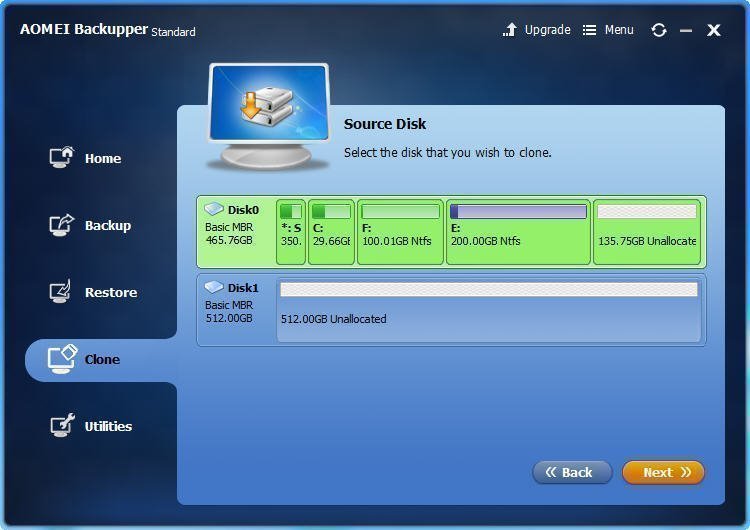The width and height of the screenshot is (750, 530).
Task: Select the E: 200.00GB Ntfs partition
Action: pos(518,232)
